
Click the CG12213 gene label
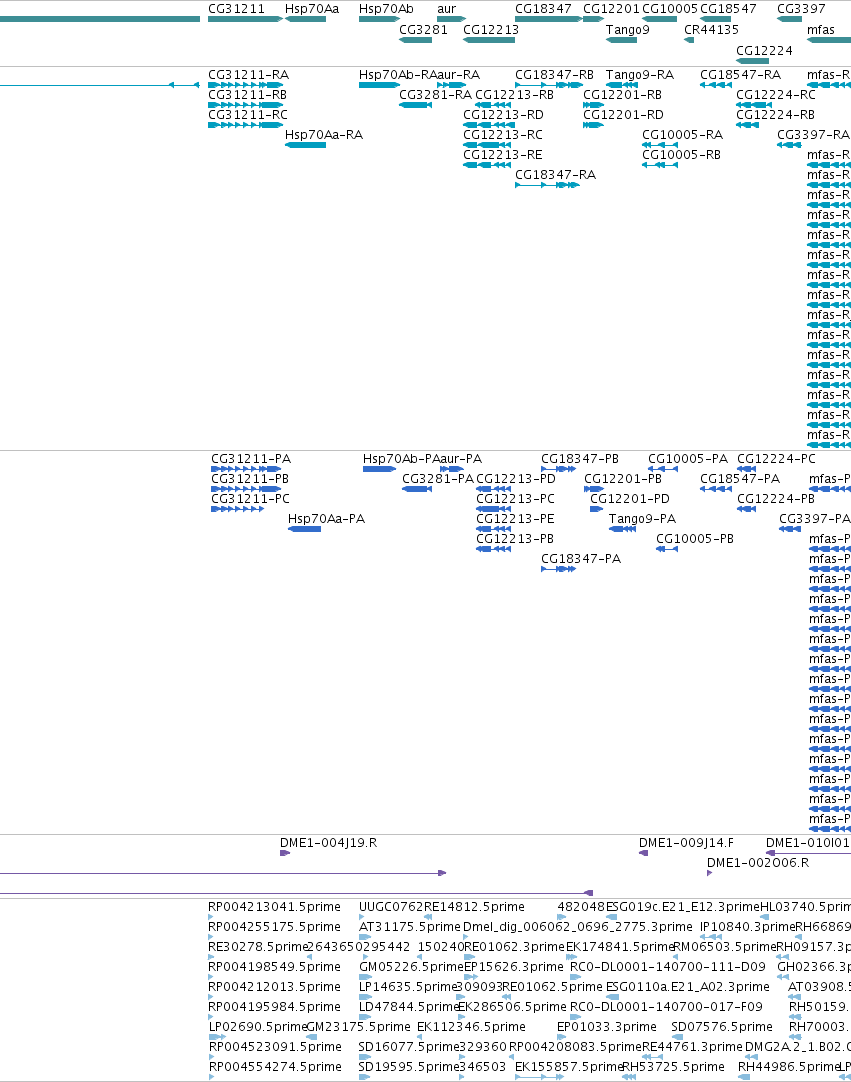click(x=491, y=30)
